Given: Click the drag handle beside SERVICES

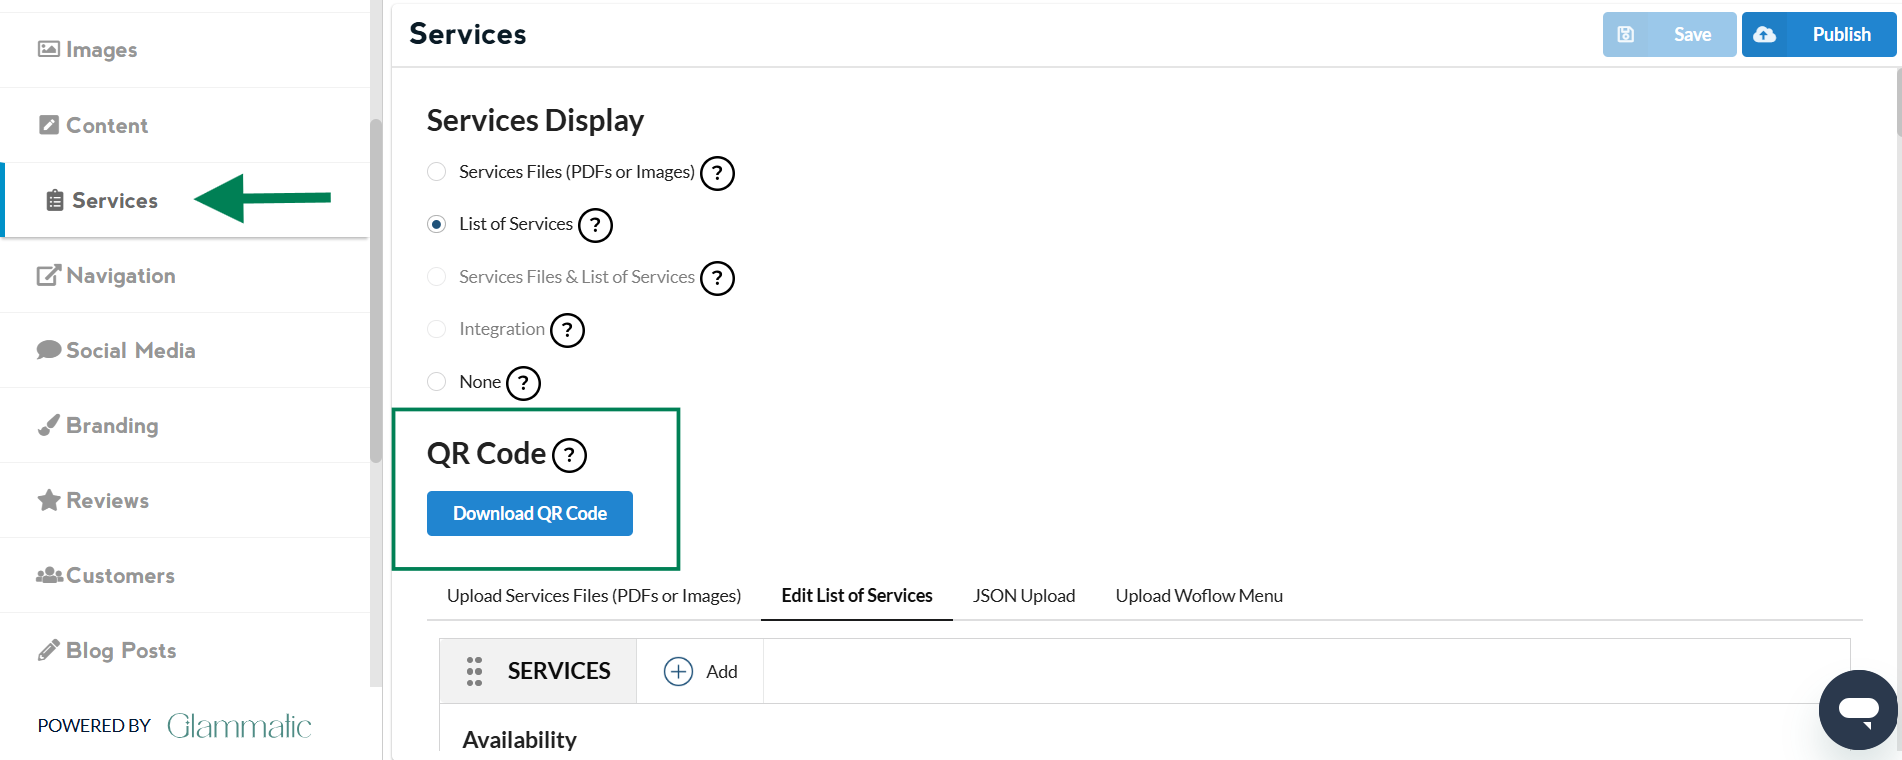Looking at the screenshot, I should click(x=474, y=671).
